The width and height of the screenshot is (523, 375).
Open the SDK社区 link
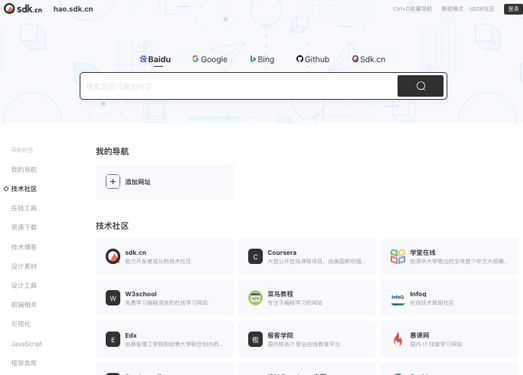point(482,9)
